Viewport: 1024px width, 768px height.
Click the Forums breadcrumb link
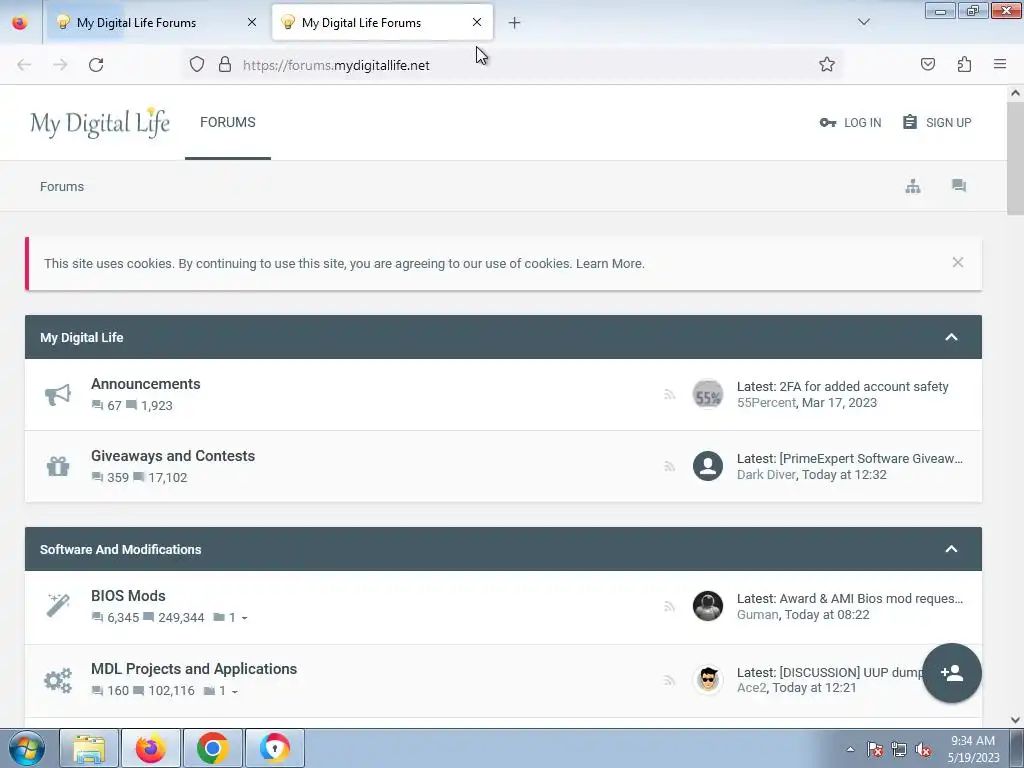click(62, 187)
